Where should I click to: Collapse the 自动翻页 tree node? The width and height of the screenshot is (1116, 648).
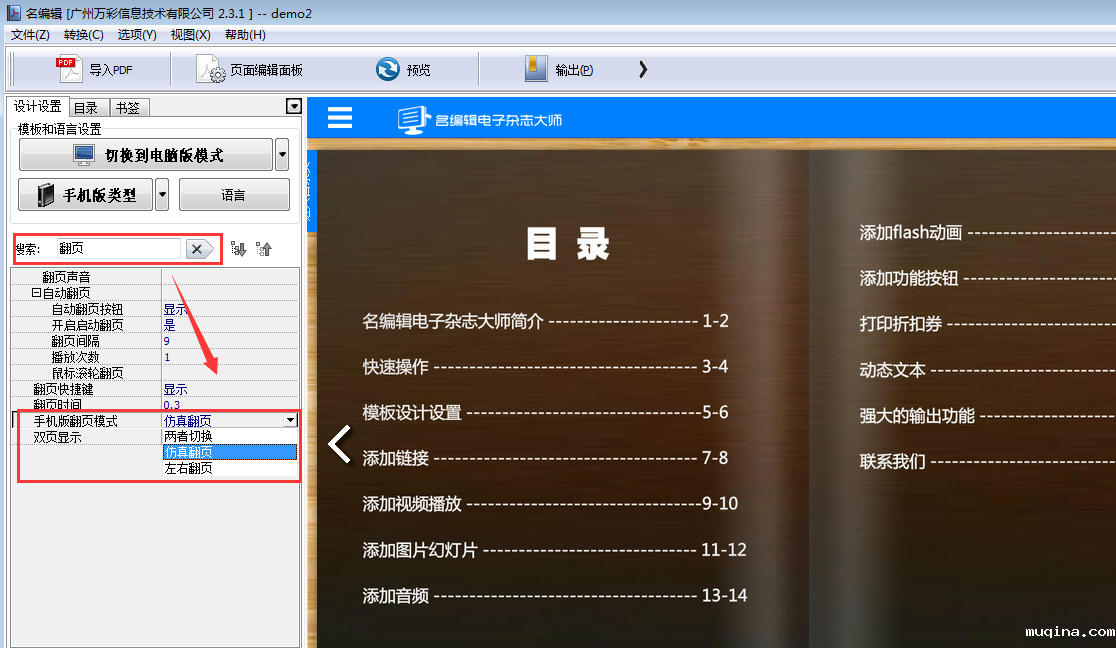[36, 294]
